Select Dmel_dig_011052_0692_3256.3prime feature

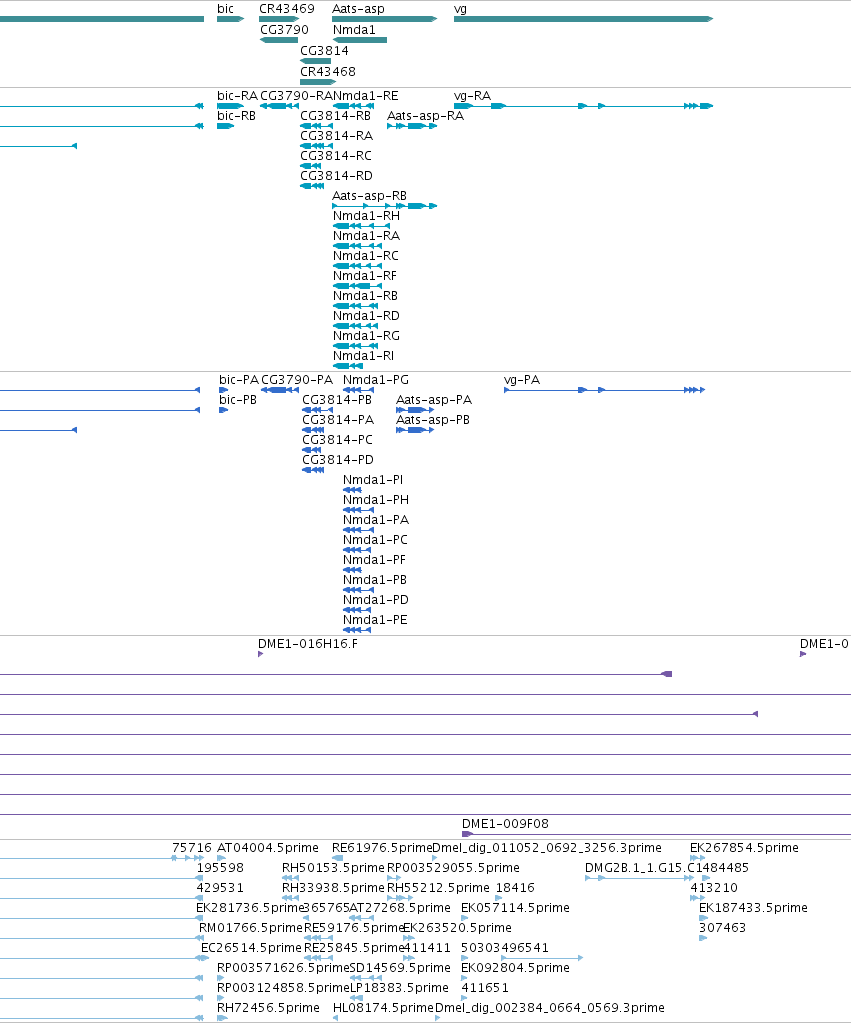click(x=435, y=858)
